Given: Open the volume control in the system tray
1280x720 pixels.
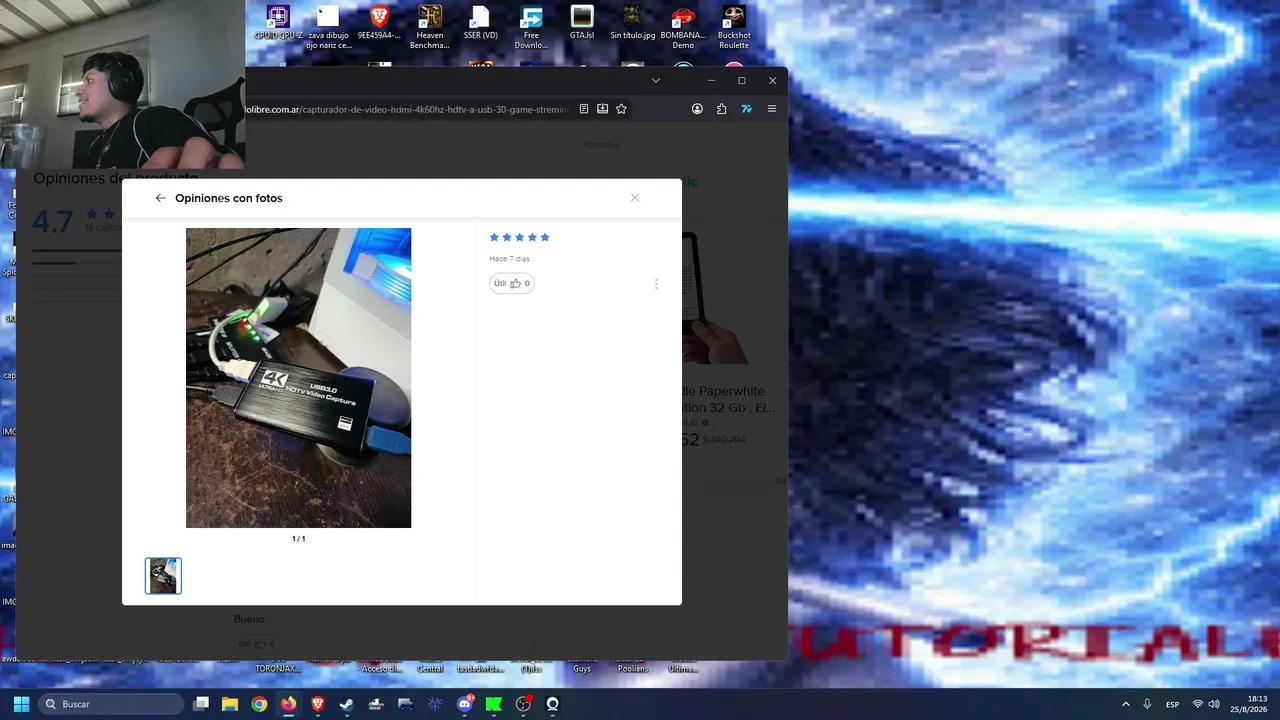Looking at the screenshot, I should pyautogui.click(x=1214, y=704).
